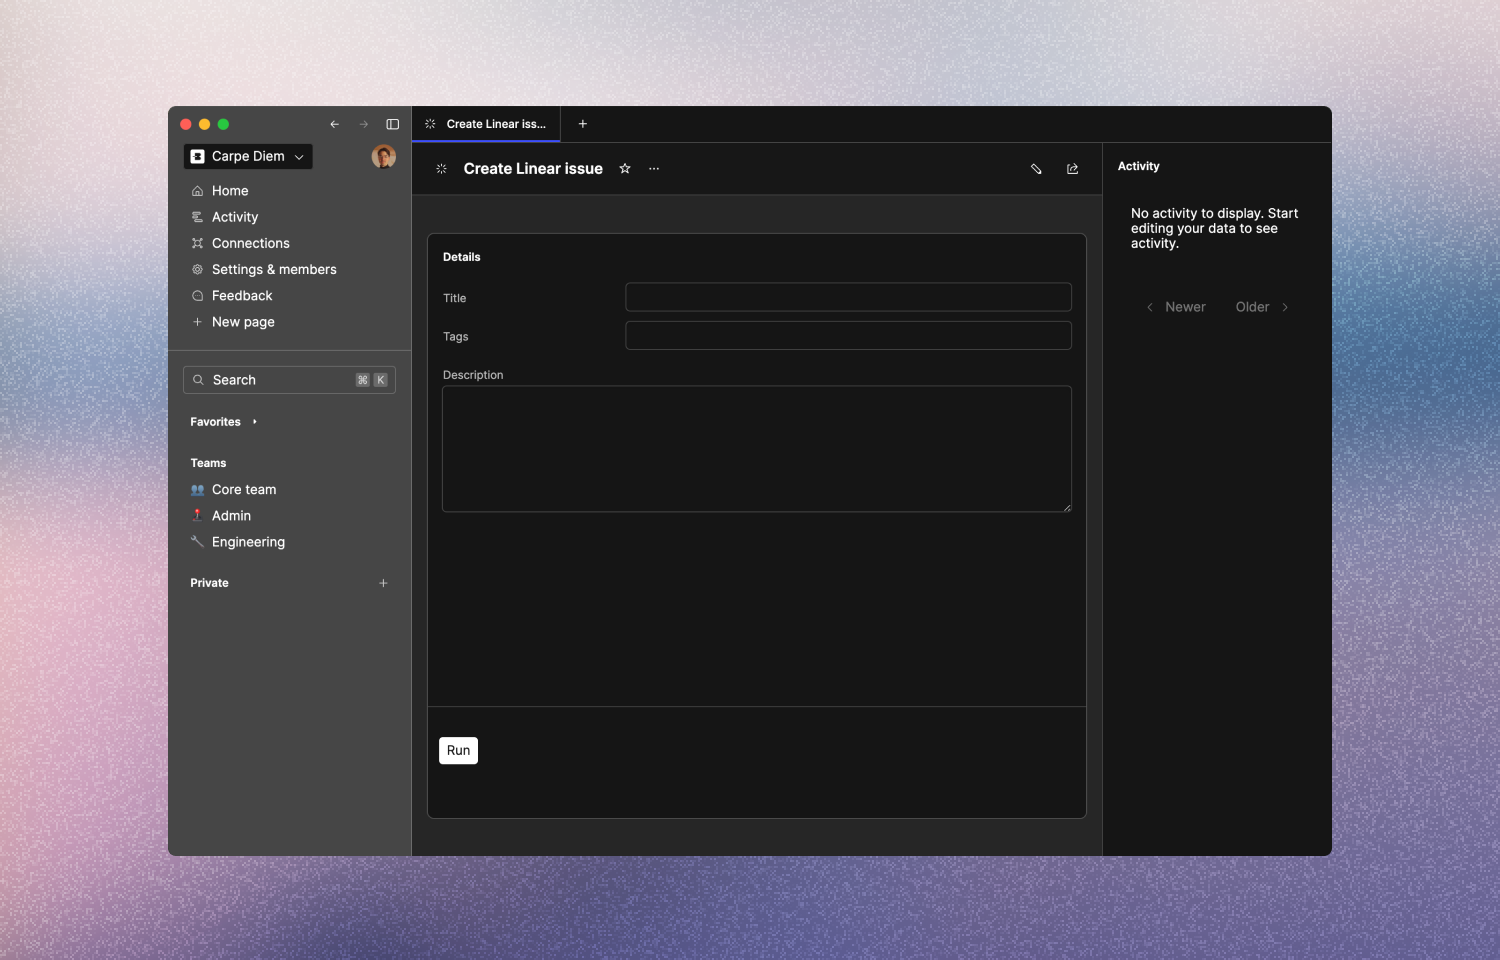Screen dimensions: 1500x960
Task: Click the Description text area
Action: tap(757, 449)
